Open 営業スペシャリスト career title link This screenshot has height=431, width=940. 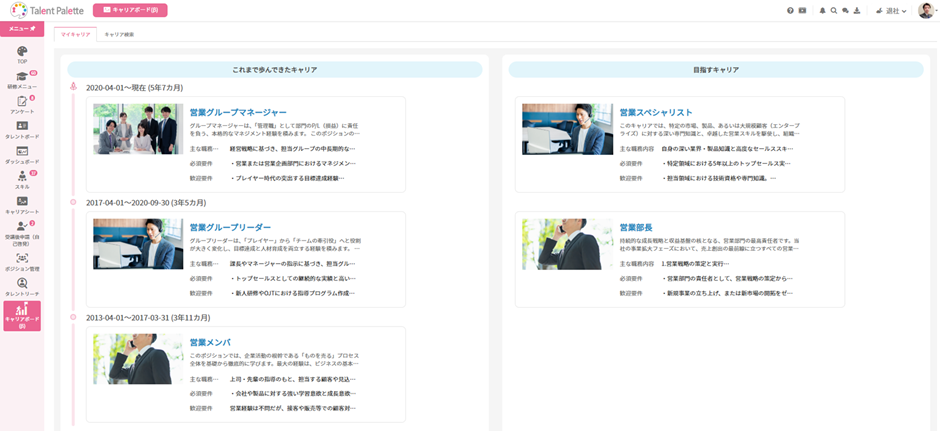click(x=656, y=113)
